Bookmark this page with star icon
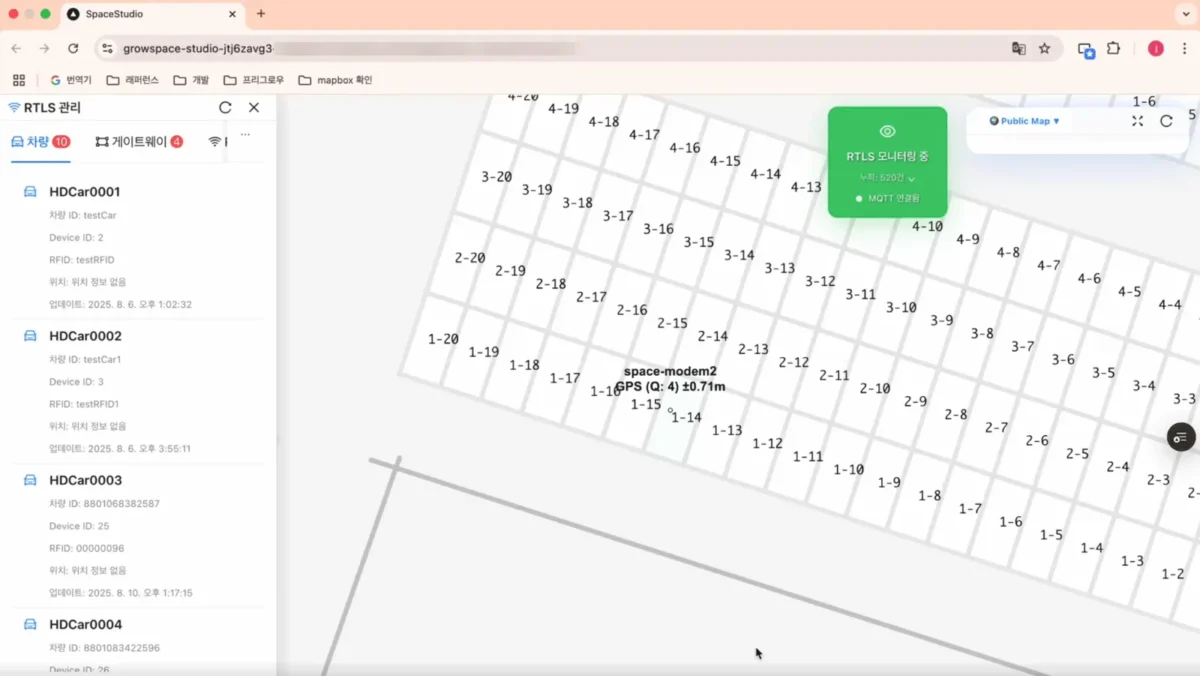 click(1045, 48)
